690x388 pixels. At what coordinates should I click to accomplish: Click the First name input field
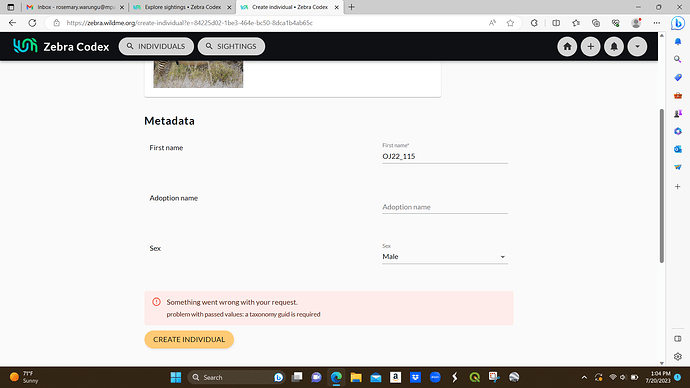coord(445,156)
